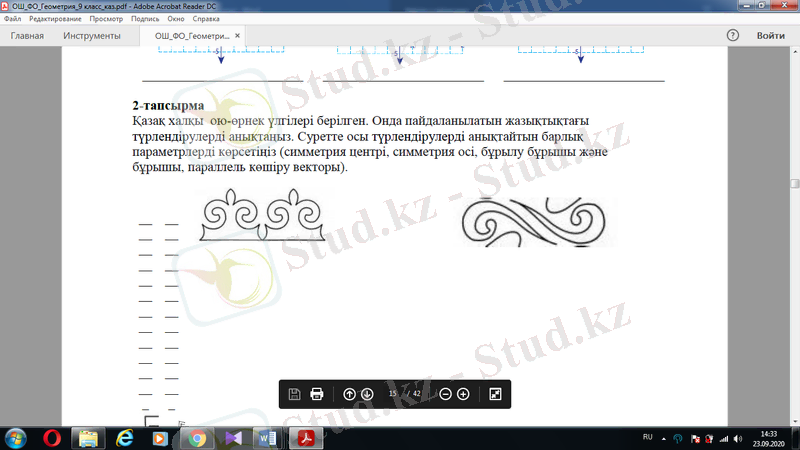Click the fit-page view icon in floating toolbar
This screenshot has height=450, width=800.
pyautogui.click(x=495, y=394)
